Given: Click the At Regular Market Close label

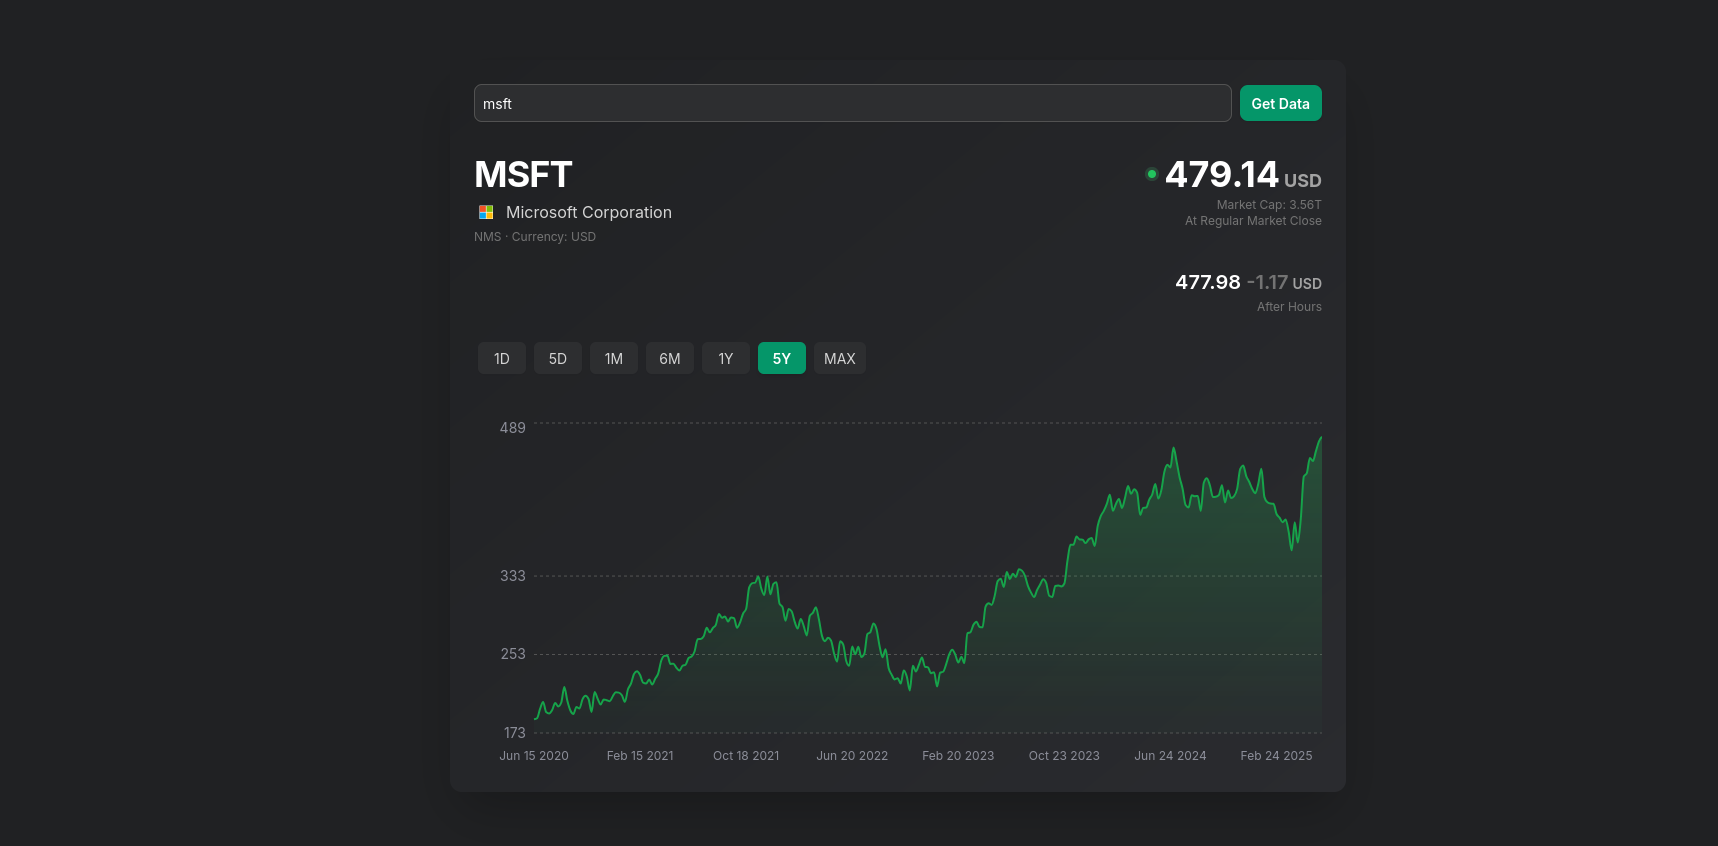Looking at the screenshot, I should click(x=1253, y=221).
